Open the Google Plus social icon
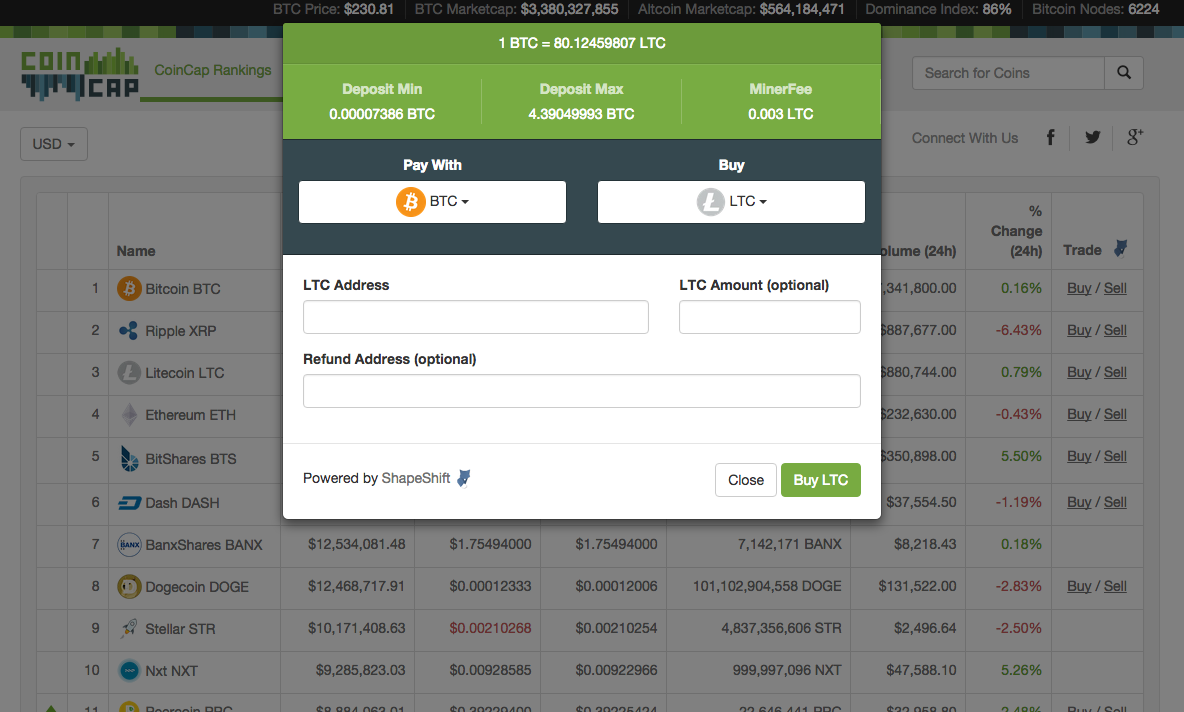 coord(1135,137)
